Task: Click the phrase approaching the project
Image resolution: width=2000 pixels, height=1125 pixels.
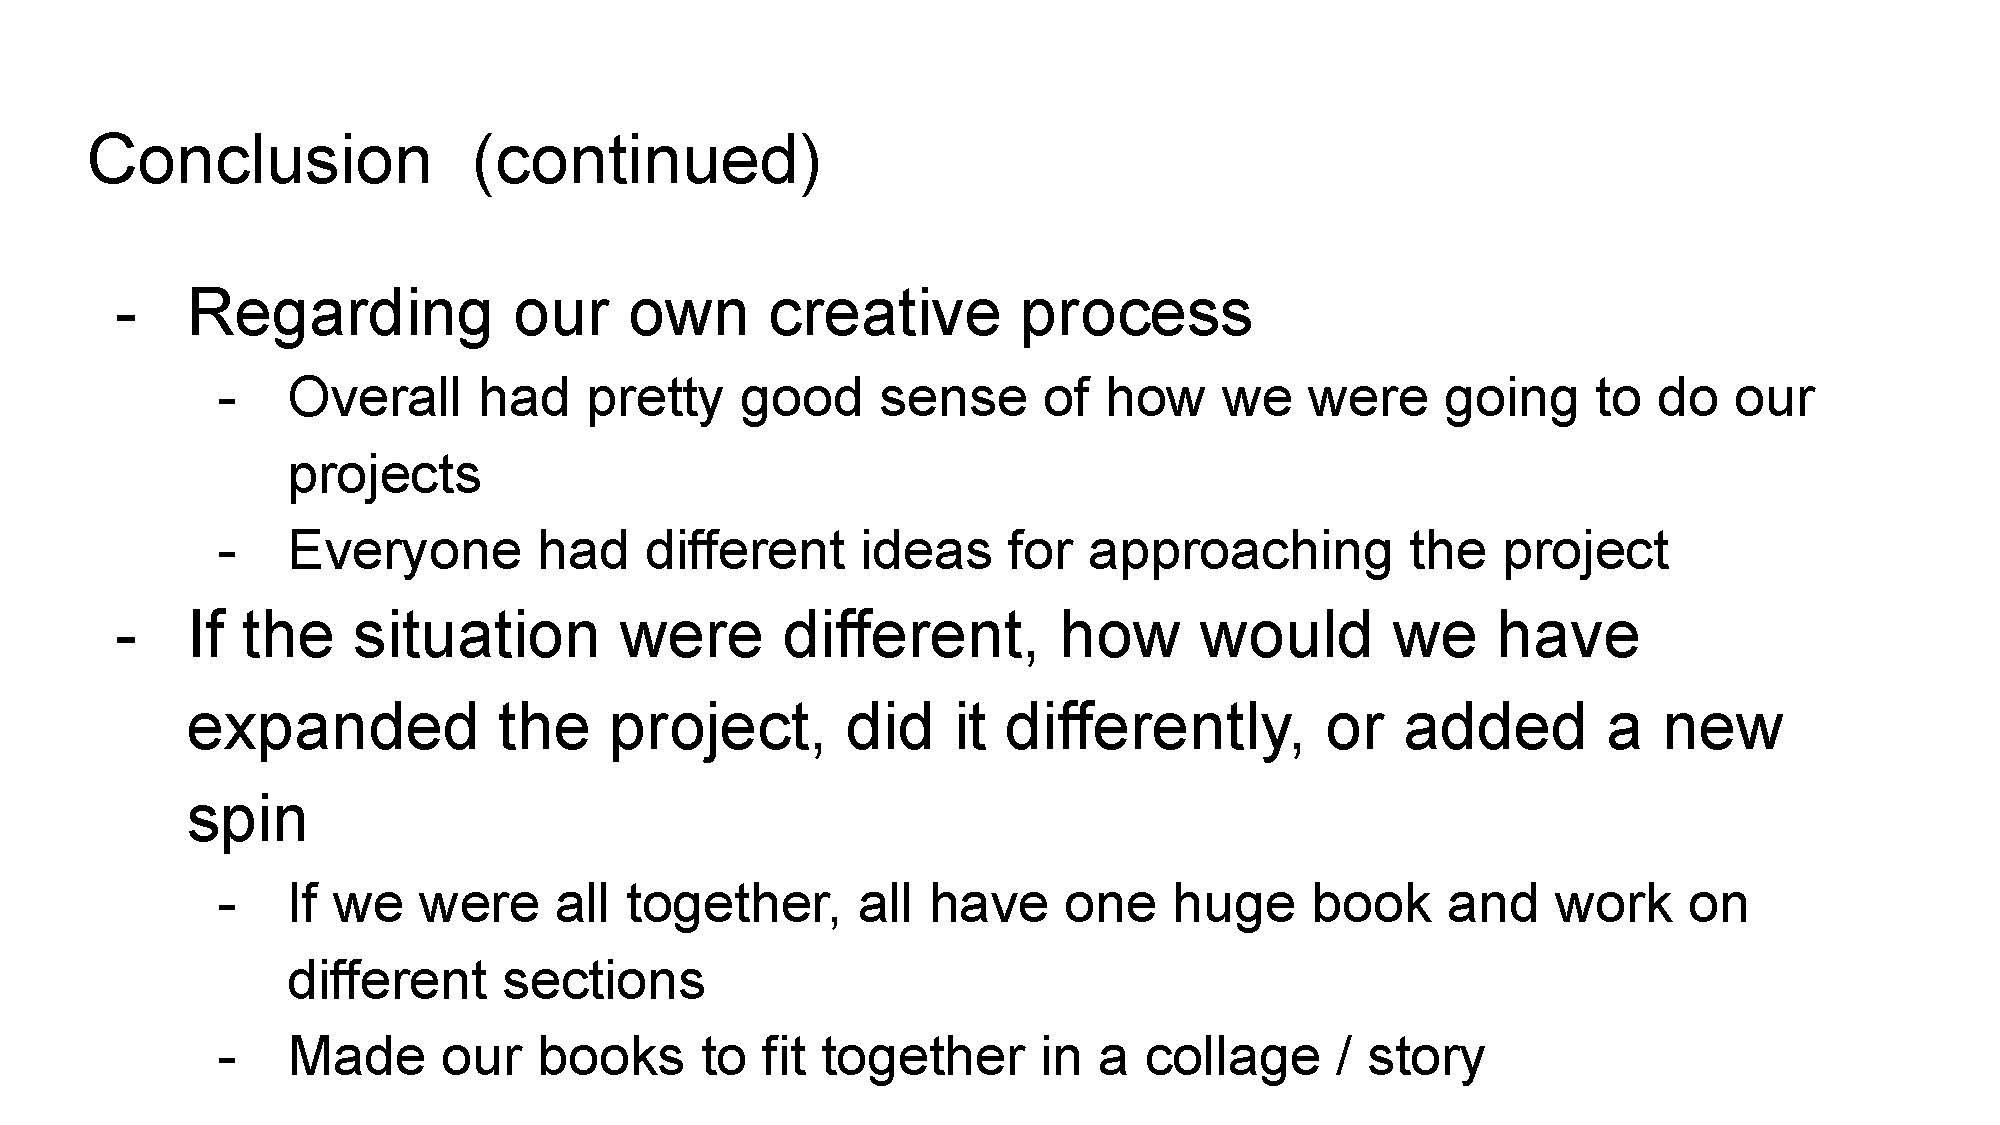Action: 1378,552
